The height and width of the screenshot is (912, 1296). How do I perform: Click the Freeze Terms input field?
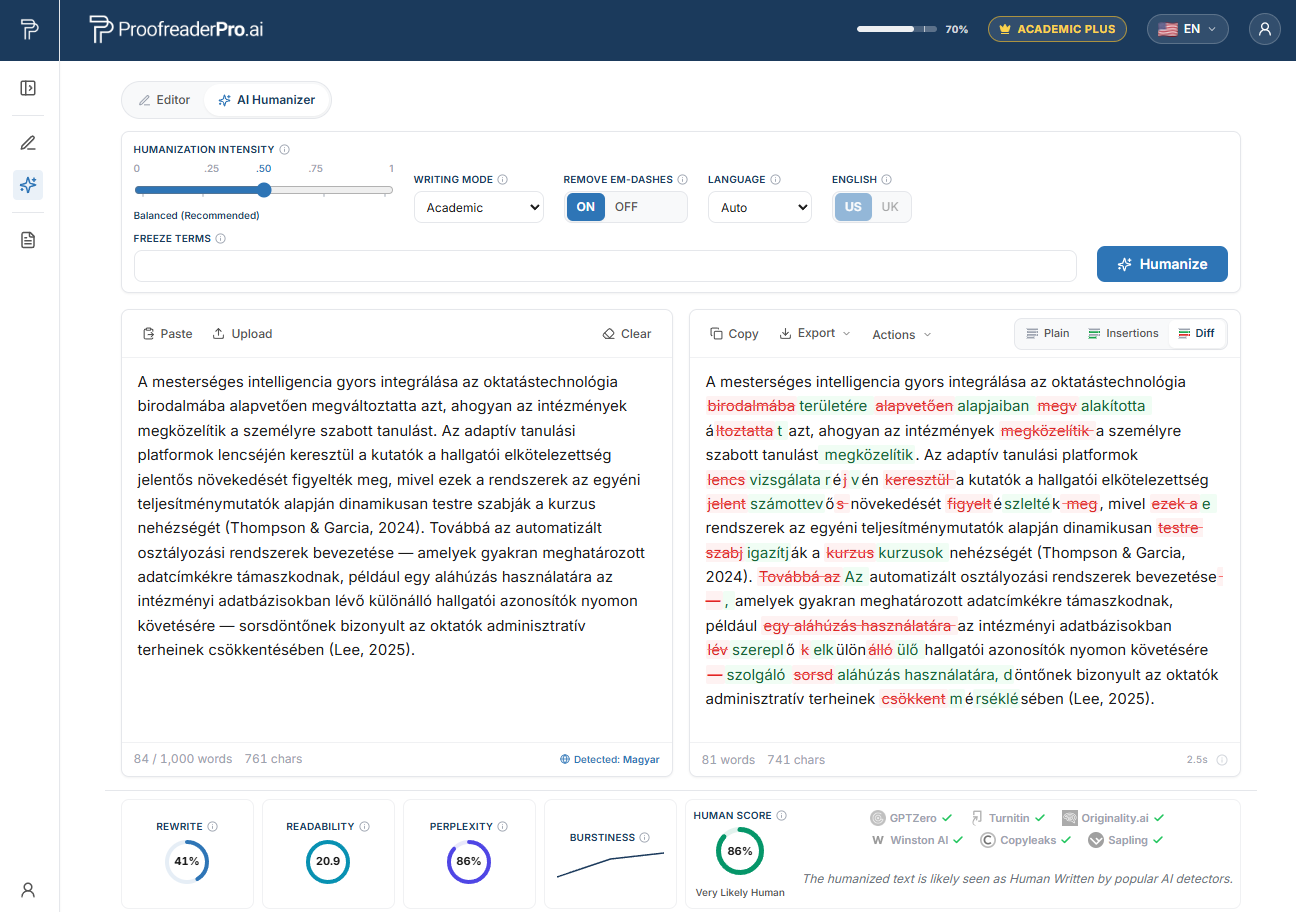coord(605,265)
